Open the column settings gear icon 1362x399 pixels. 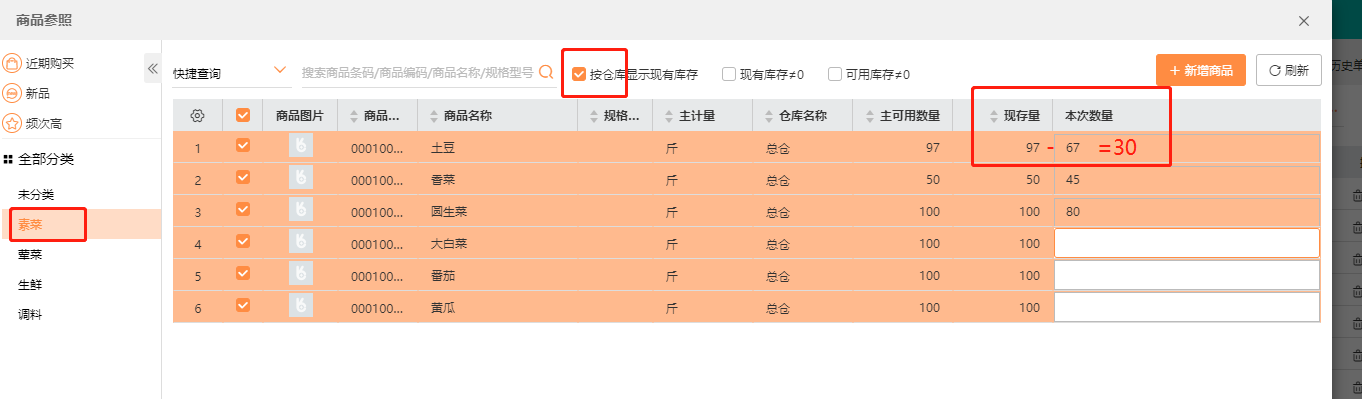click(197, 116)
